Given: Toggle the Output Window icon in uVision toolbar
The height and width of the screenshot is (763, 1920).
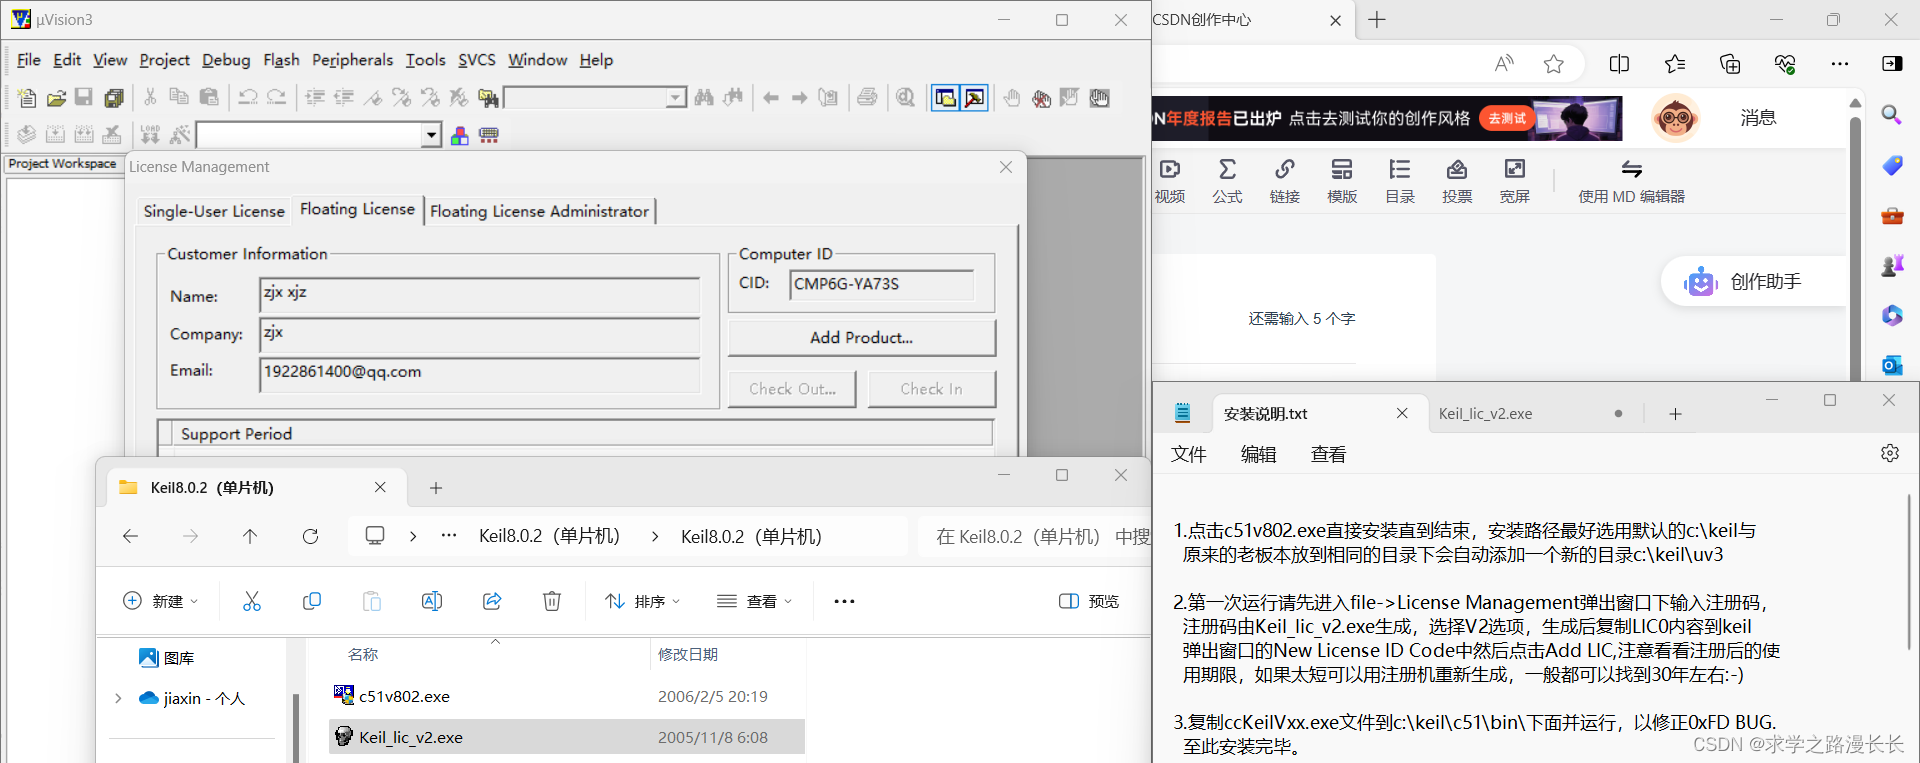Looking at the screenshot, I should coord(974,97).
